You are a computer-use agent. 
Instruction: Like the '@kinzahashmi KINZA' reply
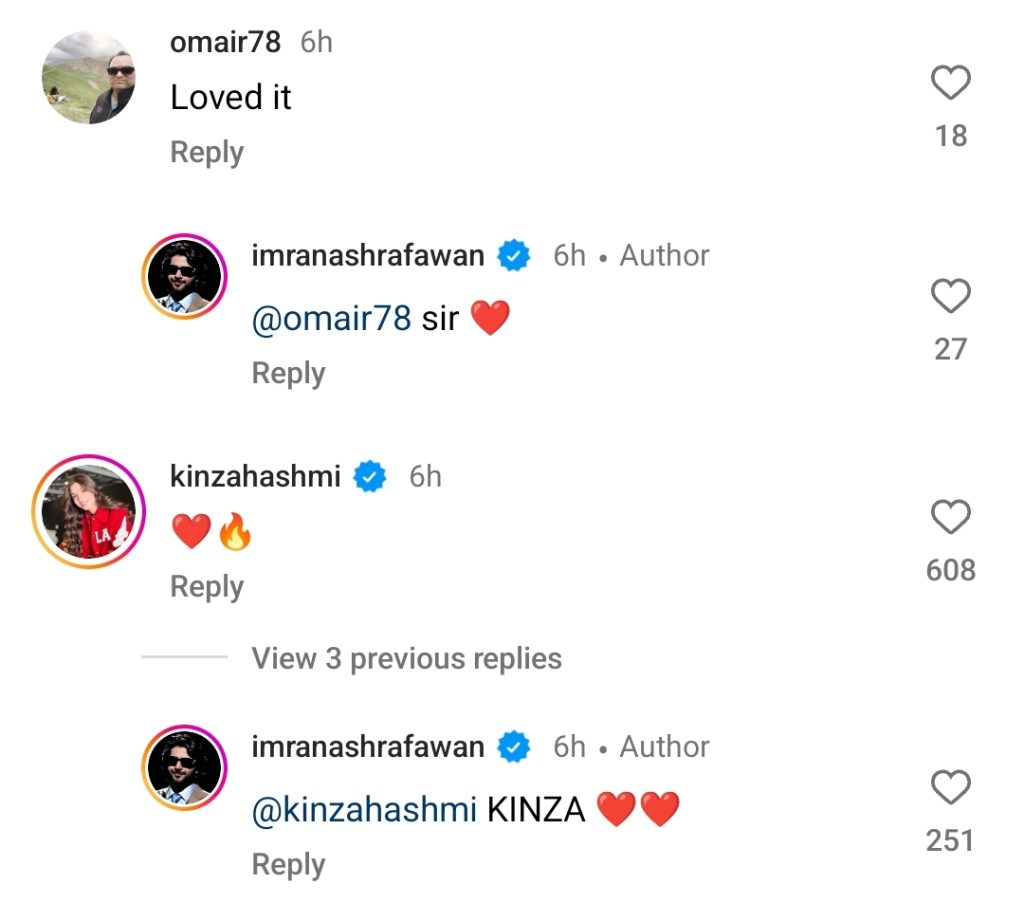coord(950,786)
